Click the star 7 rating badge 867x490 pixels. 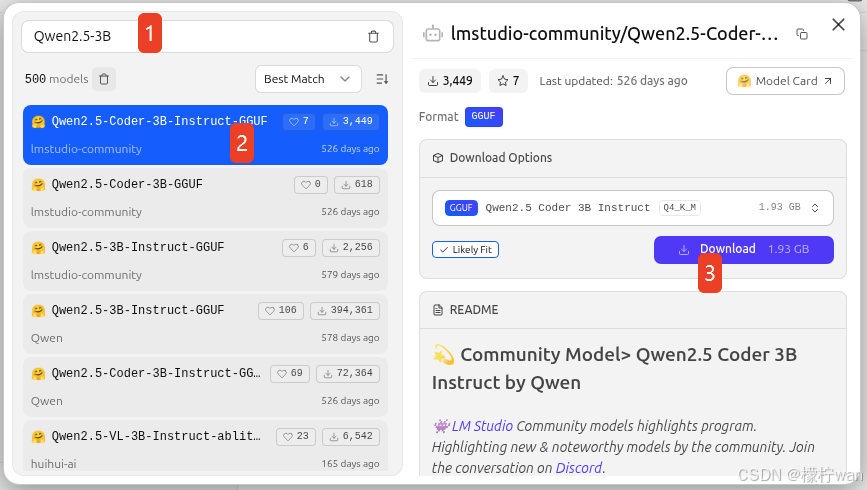[x=508, y=81]
